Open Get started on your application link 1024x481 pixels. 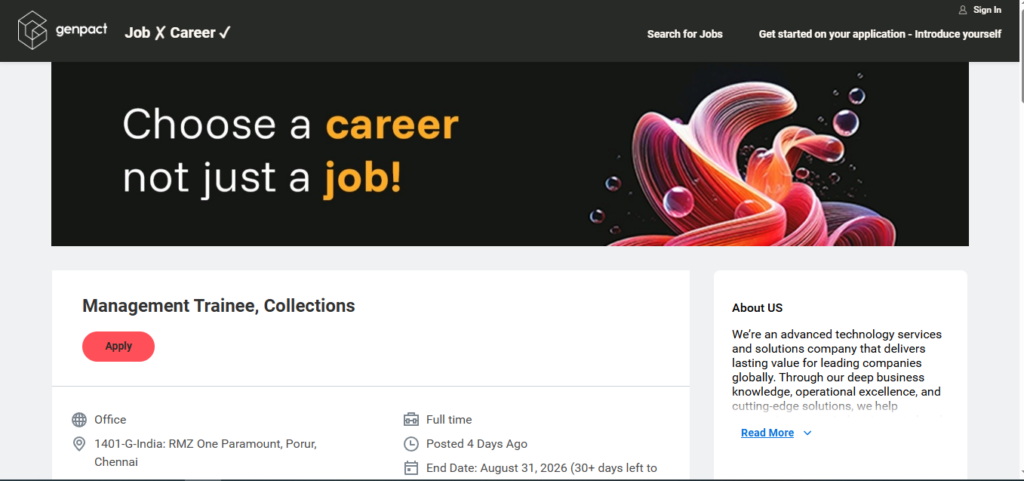click(880, 34)
